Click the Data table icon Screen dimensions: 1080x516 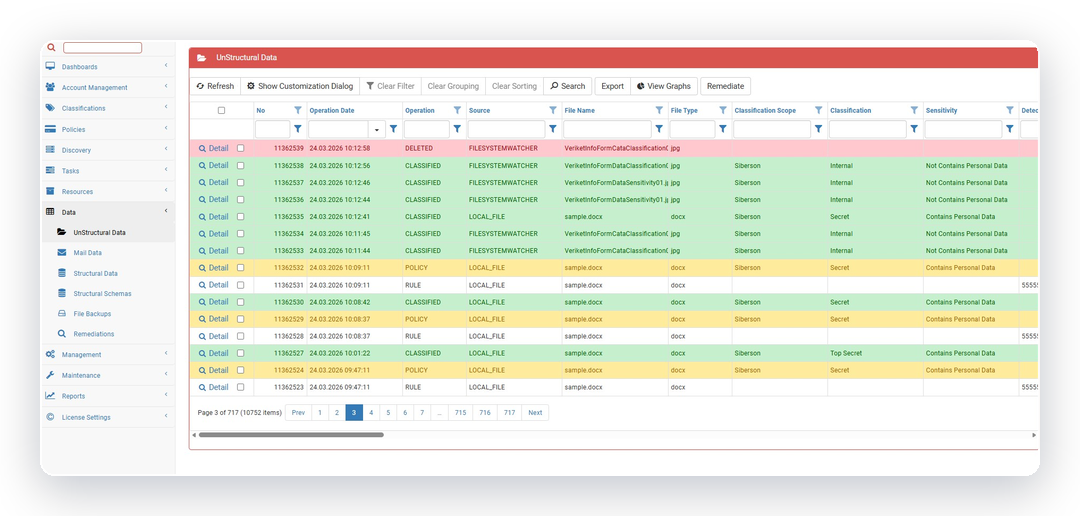50,212
